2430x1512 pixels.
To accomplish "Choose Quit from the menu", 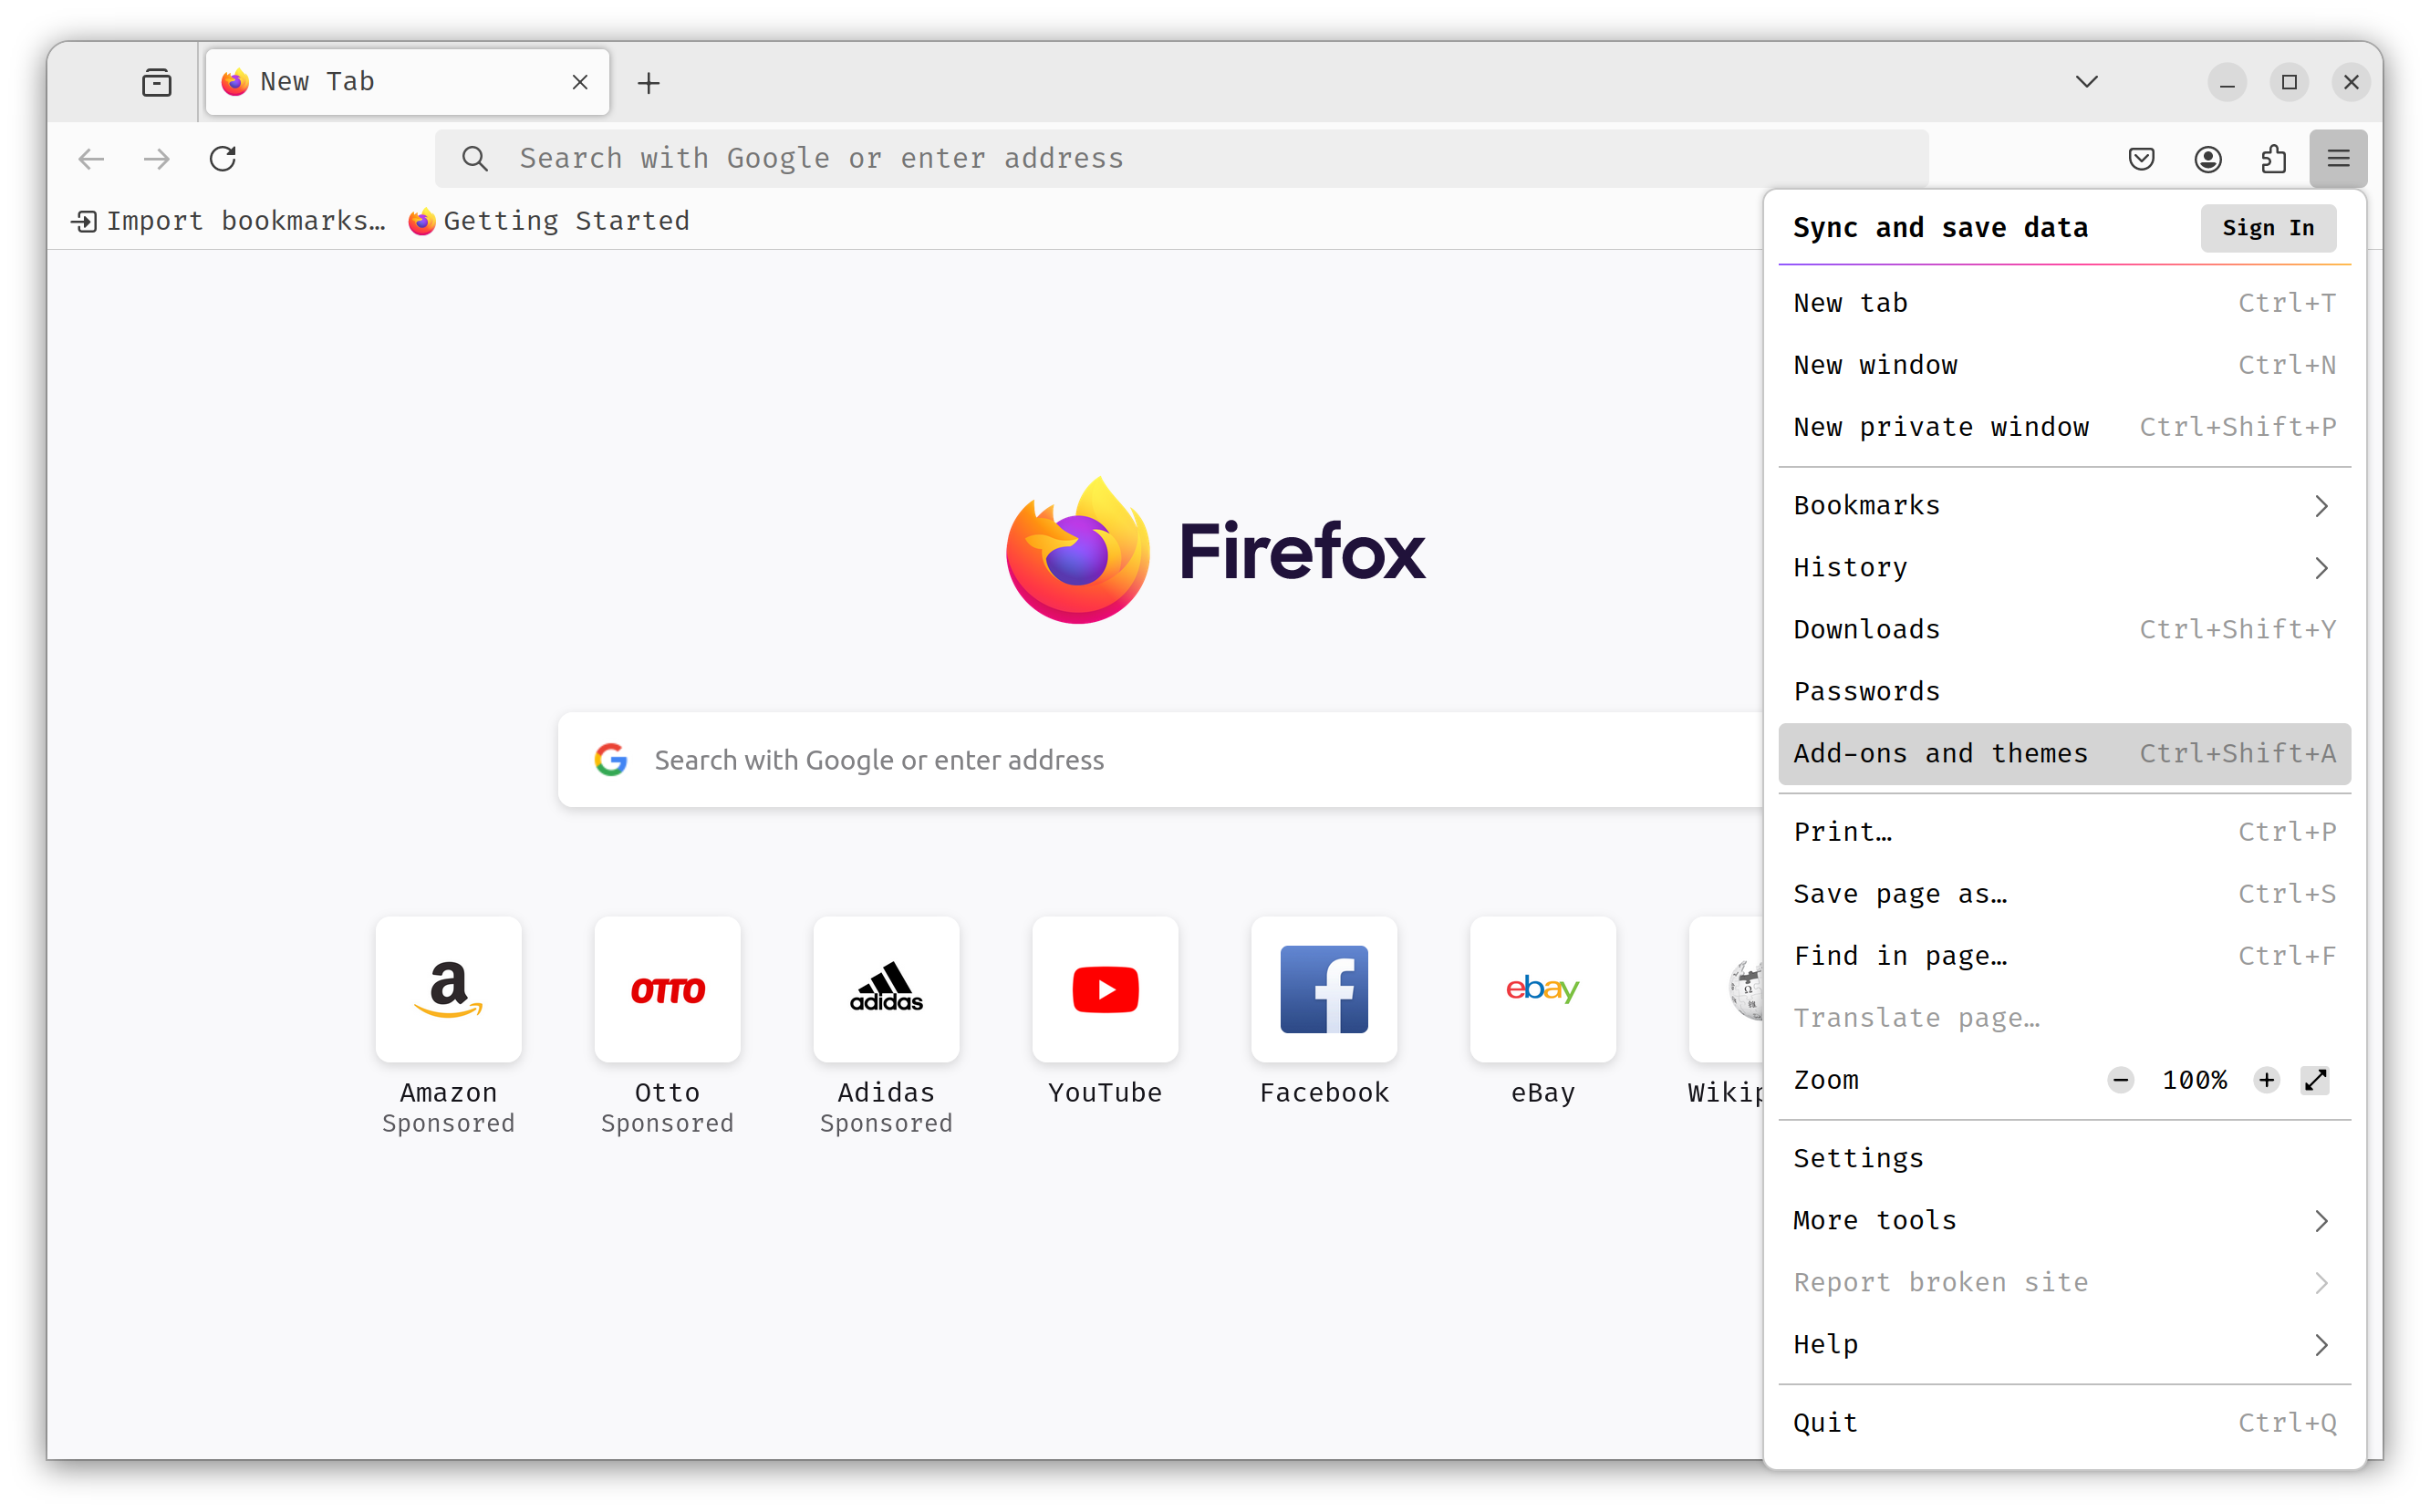I will coord(2064,1423).
